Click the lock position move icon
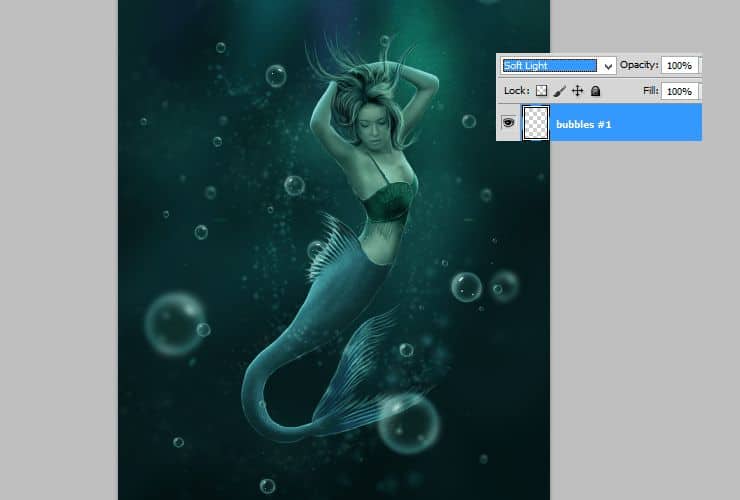The width and height of the screenshot is (740, 500). [x=578, y=91]
